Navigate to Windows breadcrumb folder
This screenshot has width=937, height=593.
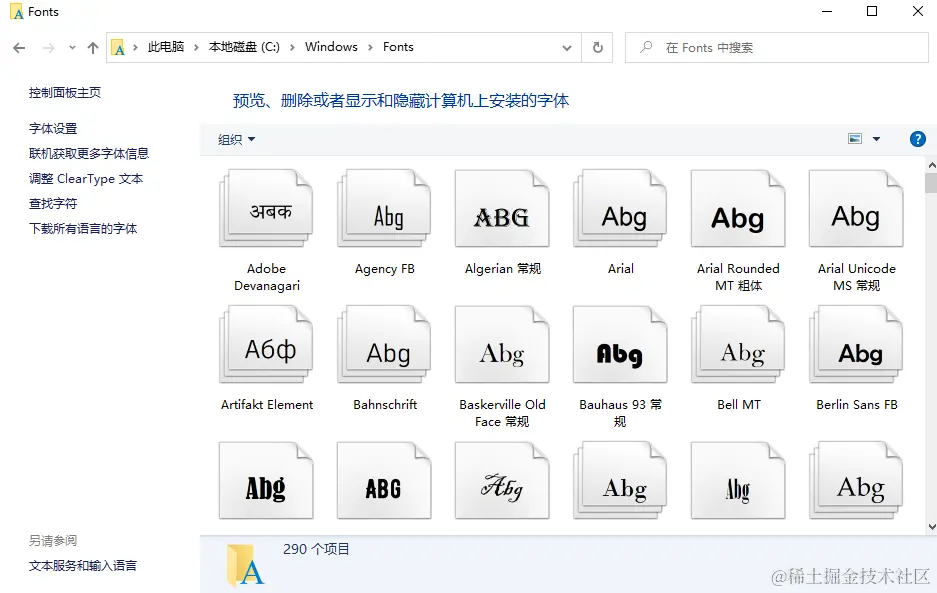(331, 47)
